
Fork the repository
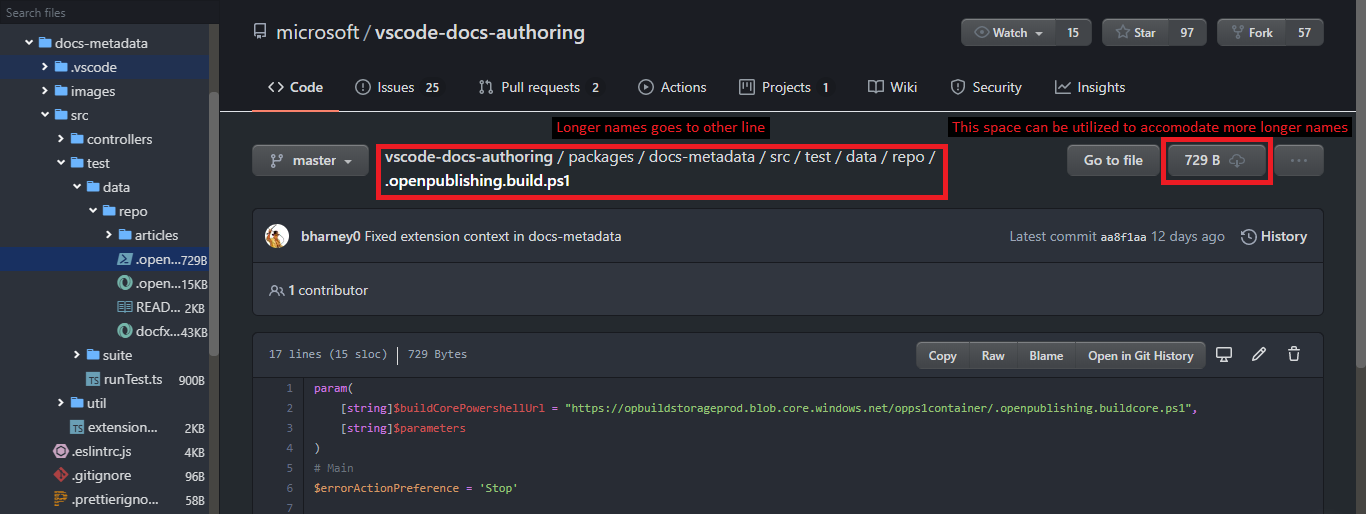[x=1250, y=32]
